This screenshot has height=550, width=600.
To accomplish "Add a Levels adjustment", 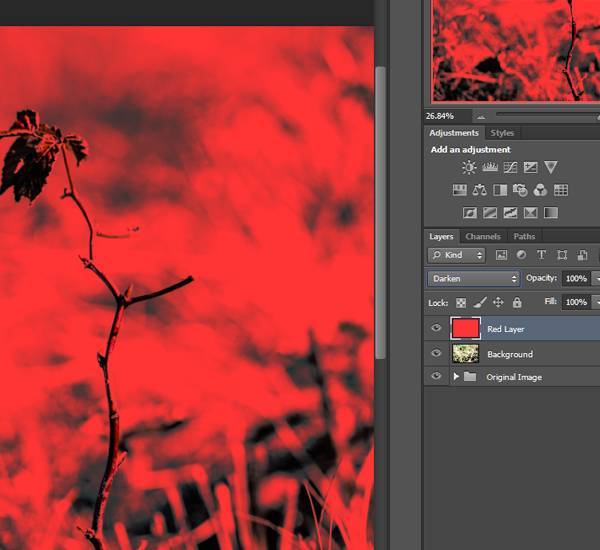I will tap(490, 168).
